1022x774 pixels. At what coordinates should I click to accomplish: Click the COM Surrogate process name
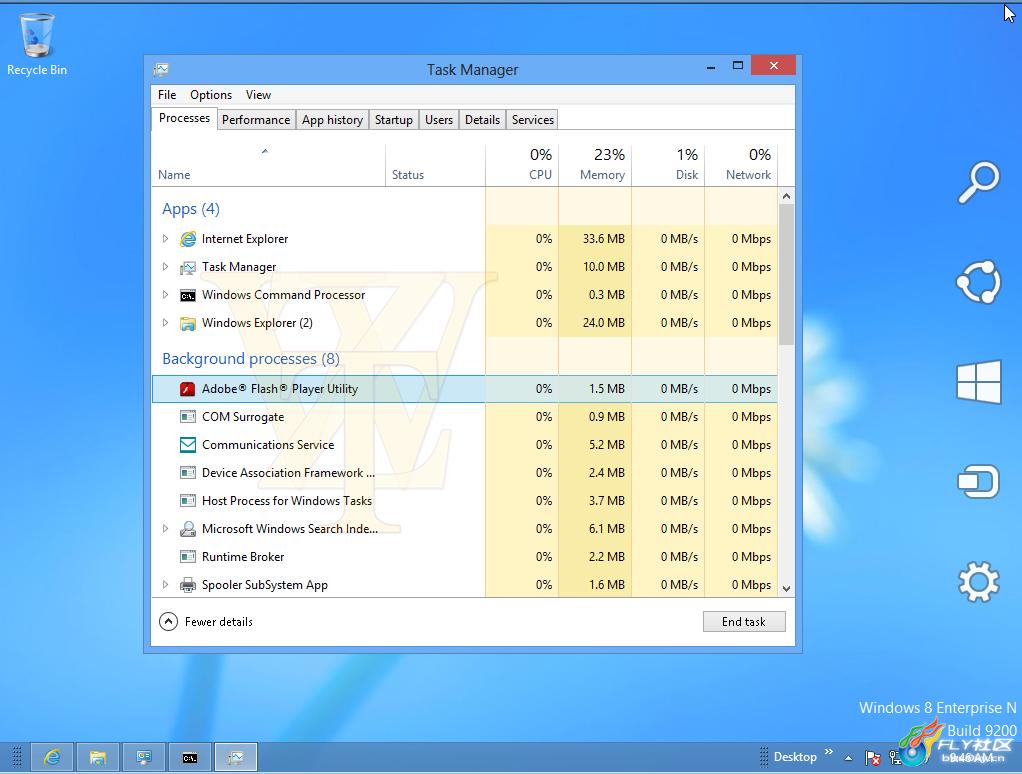pyautogui.click(x=243, y=417)
